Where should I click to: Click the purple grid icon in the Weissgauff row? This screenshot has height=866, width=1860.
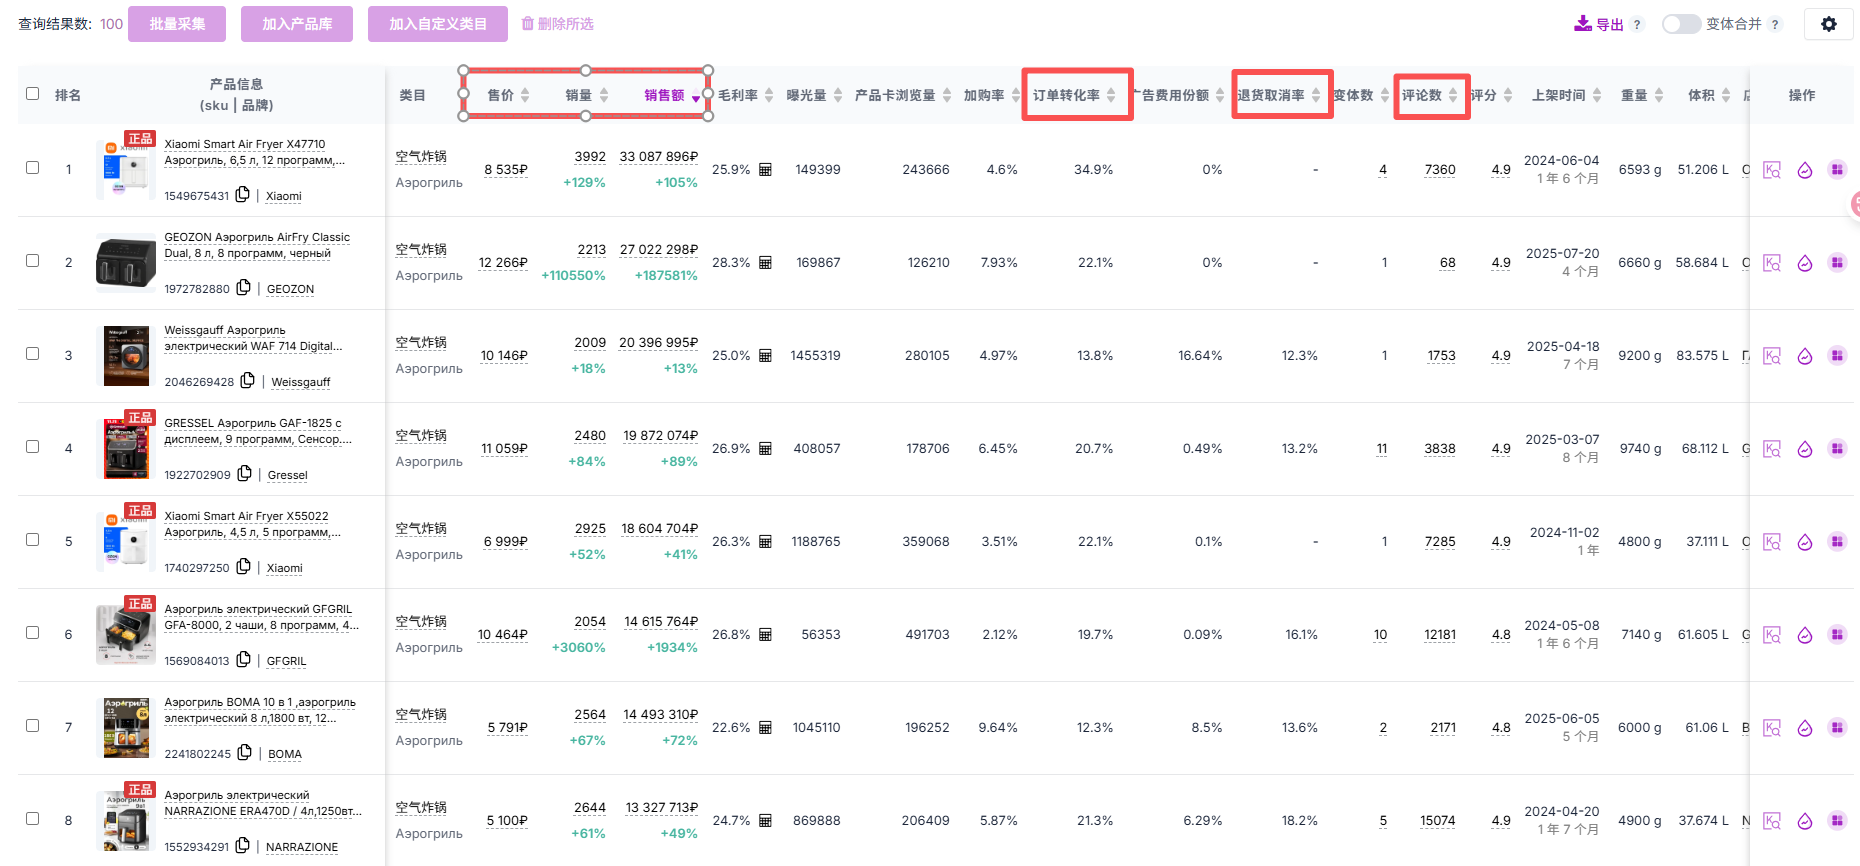click(x=1837, y=355)
